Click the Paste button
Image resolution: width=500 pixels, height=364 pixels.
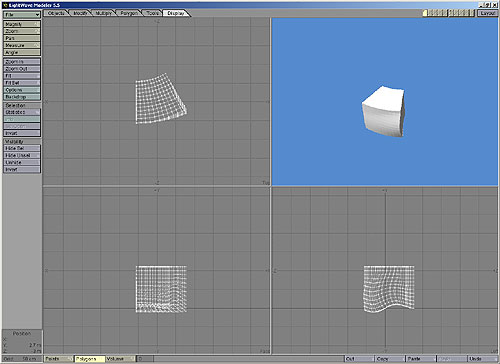[x=420, y=359]
